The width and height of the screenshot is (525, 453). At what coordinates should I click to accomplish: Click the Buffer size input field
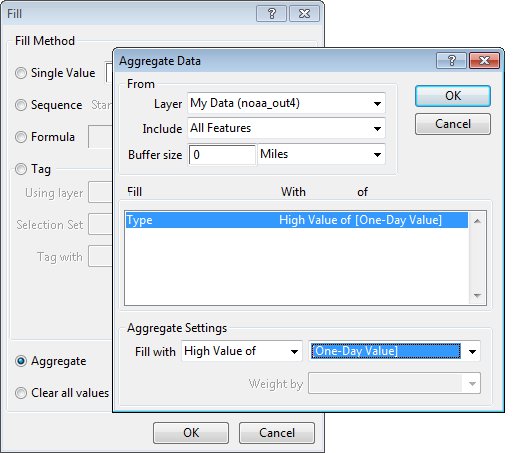[x=222, y=155]
